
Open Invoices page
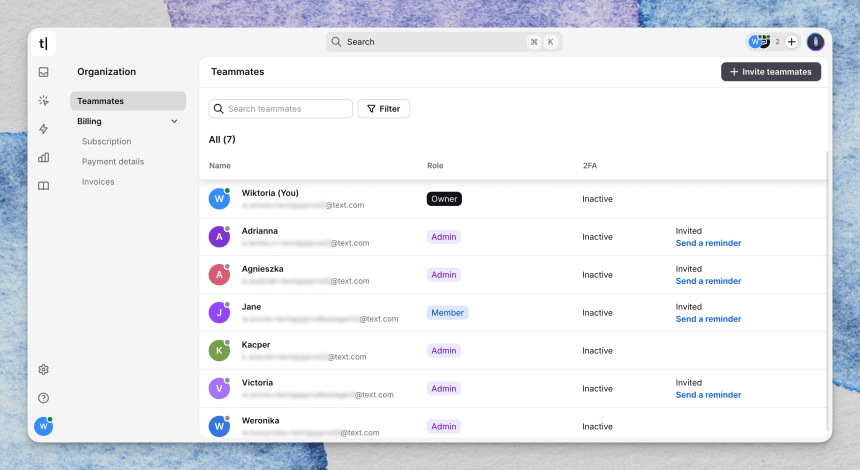click(x=98, y=182)
